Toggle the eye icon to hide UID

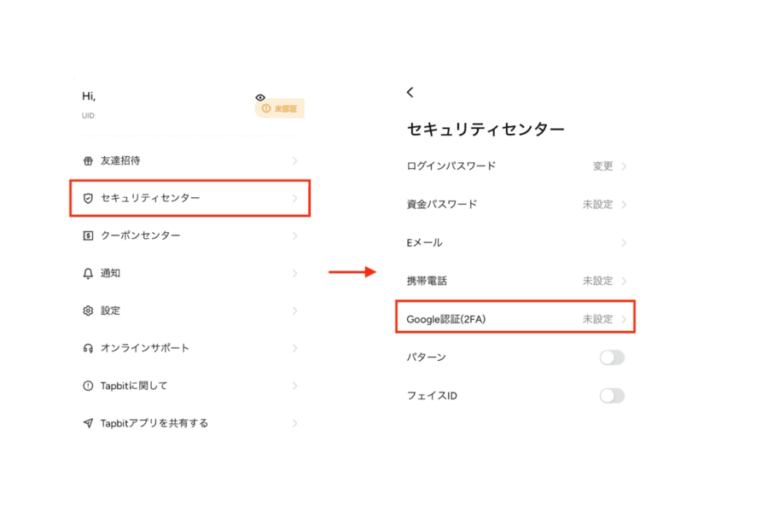click(261, 97)
